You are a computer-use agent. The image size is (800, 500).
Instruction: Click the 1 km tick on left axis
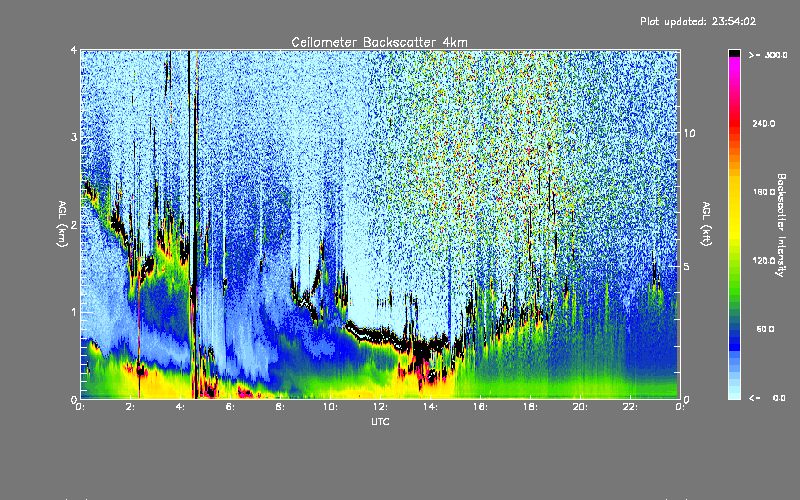[74, 312]
